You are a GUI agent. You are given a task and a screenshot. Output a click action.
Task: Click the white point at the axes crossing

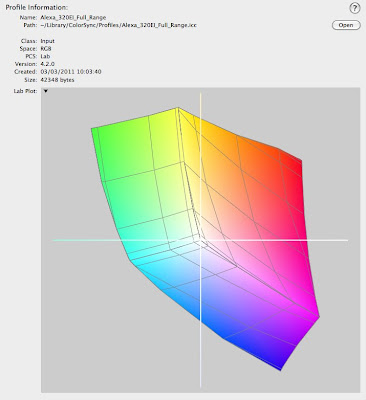click(x=200, y=240)
